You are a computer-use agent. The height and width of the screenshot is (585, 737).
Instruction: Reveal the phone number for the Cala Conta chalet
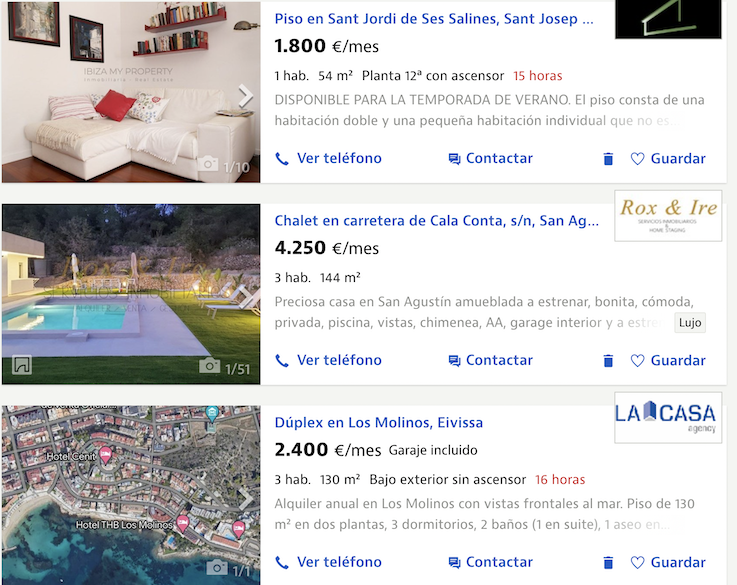(328, 360)
